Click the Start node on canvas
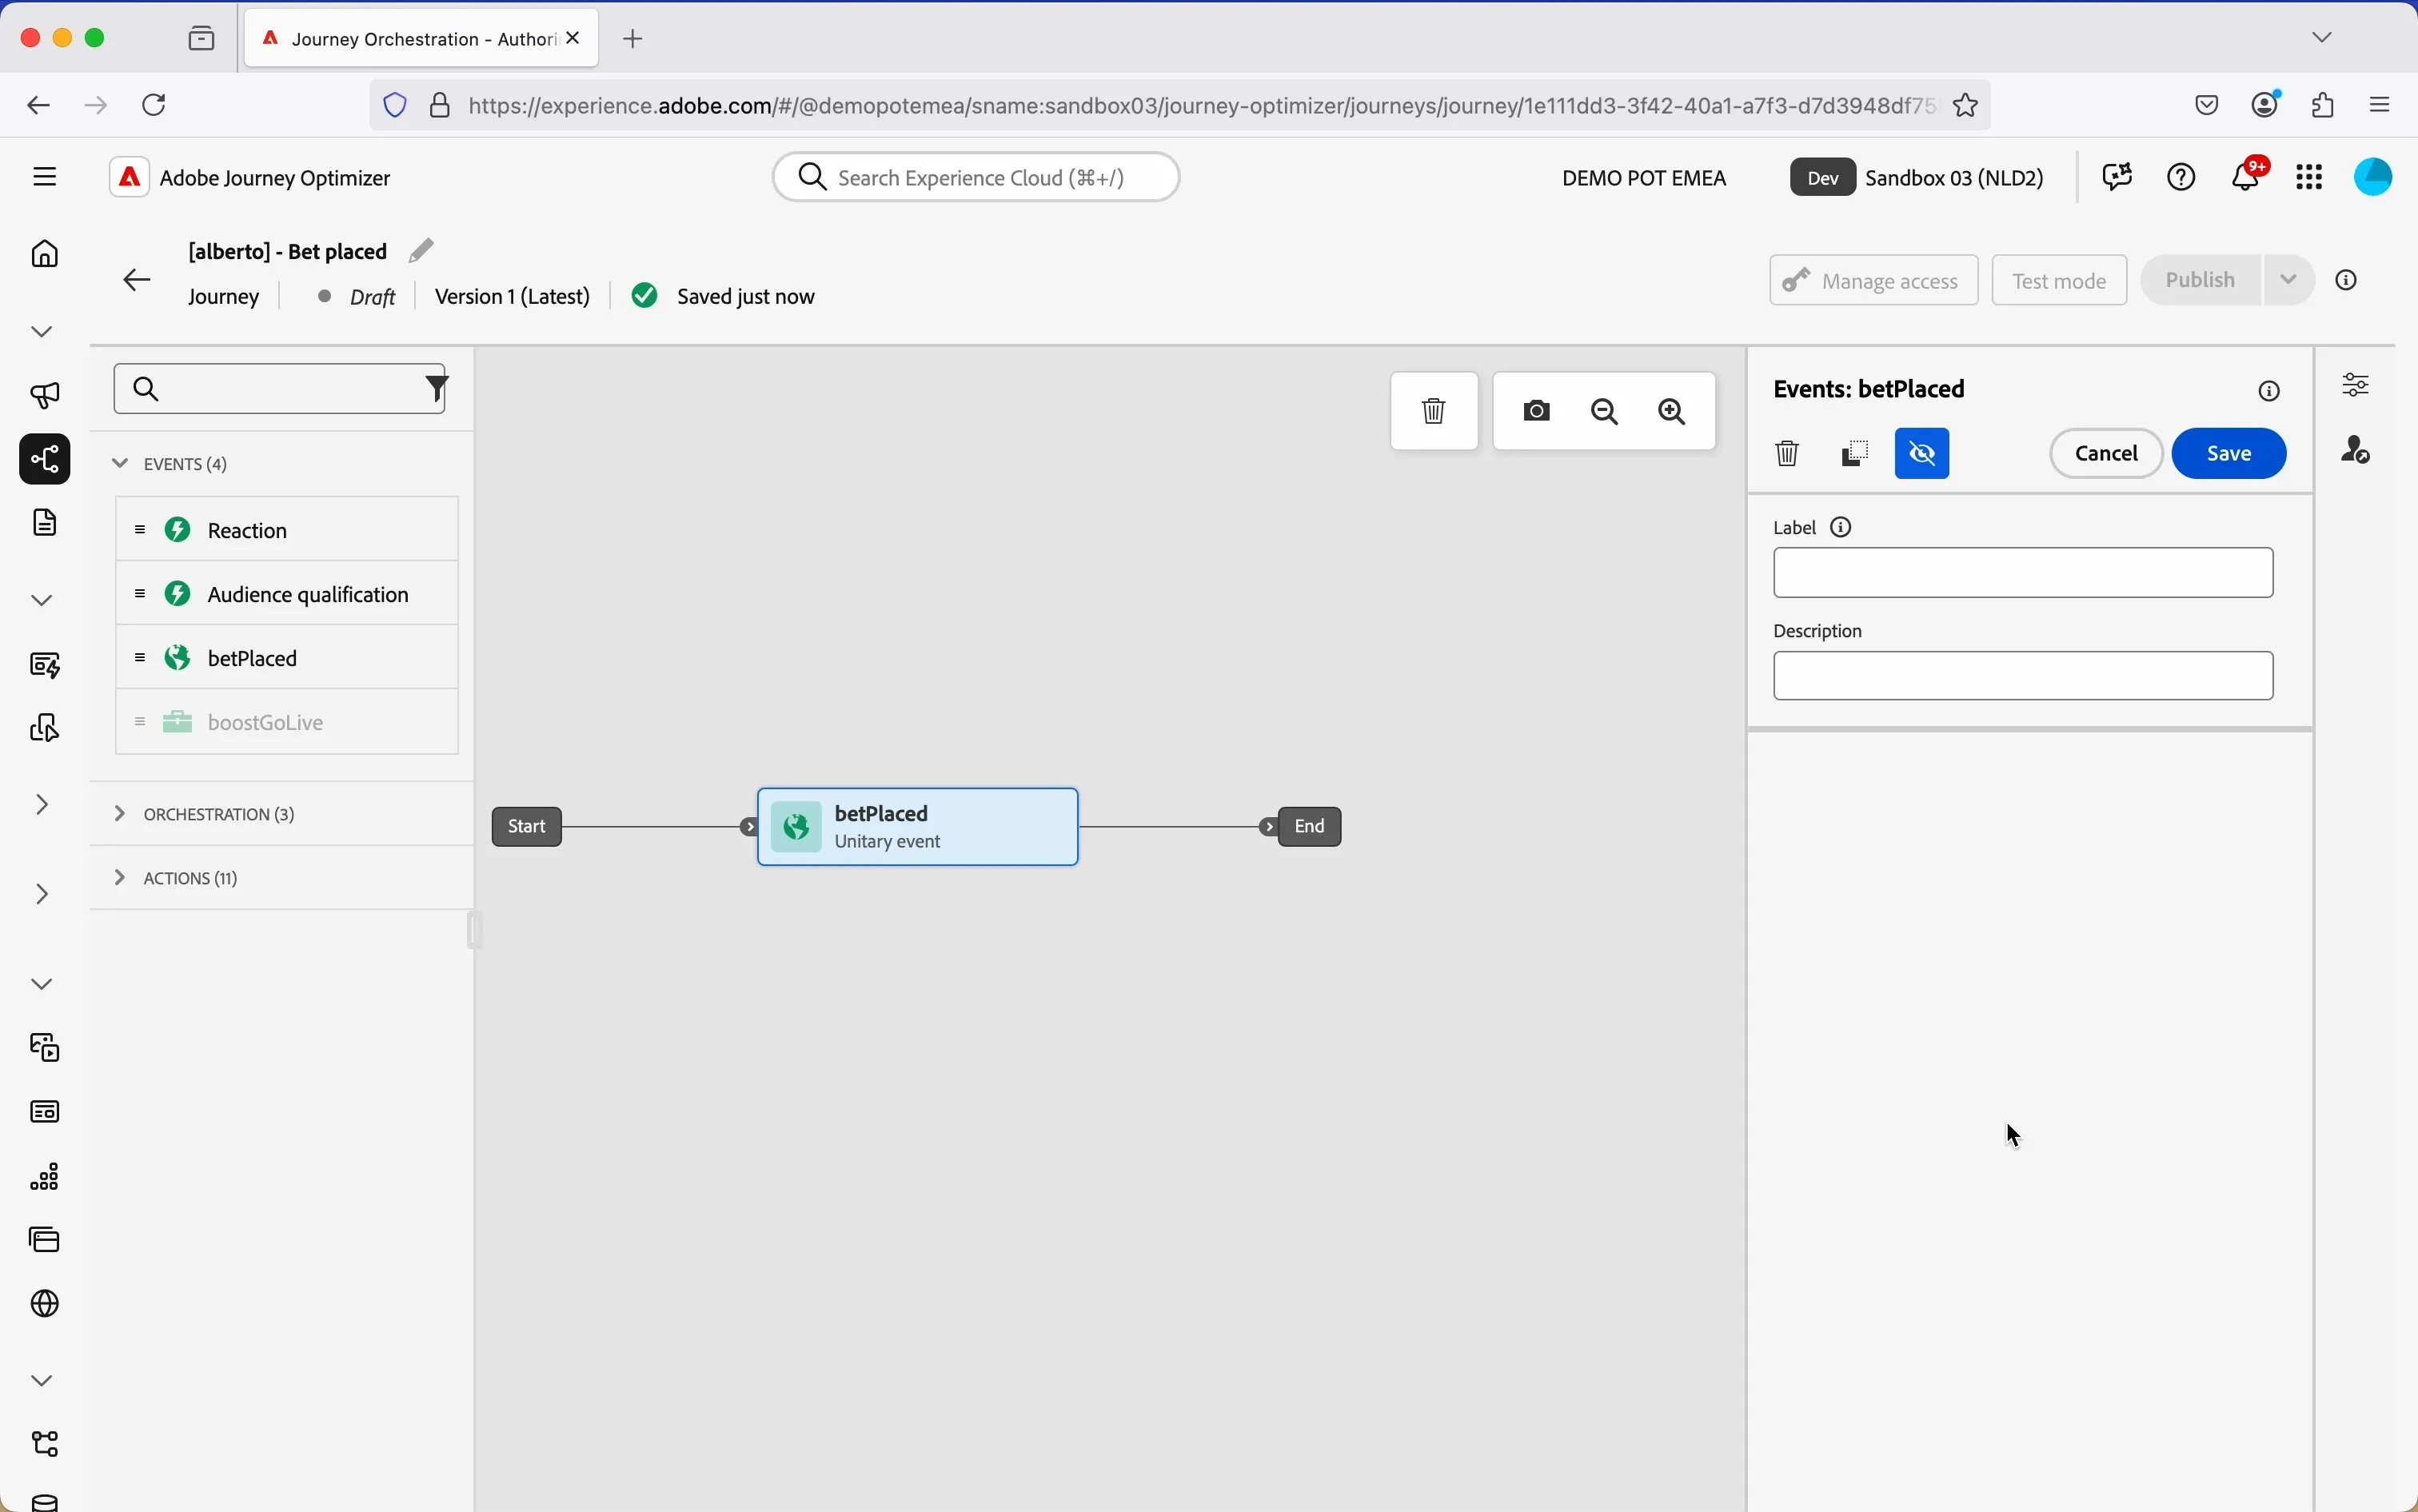Screen dimensions: 2418x1512 527,827
